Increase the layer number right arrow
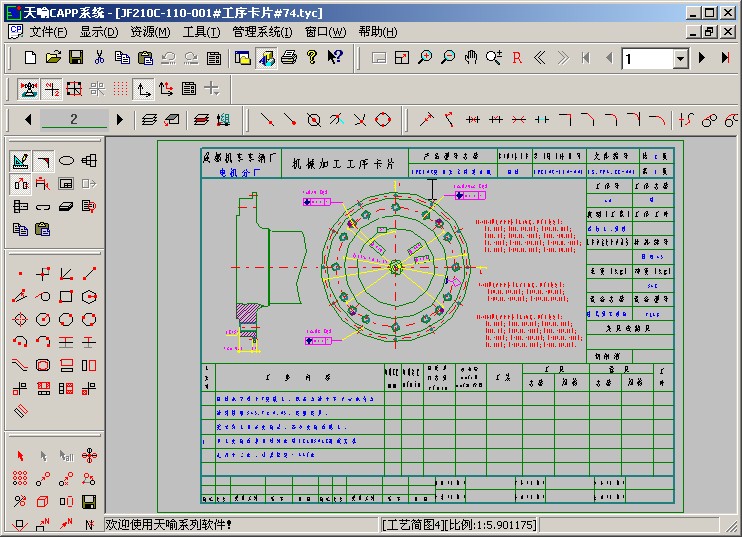 (x=120, y=120)
